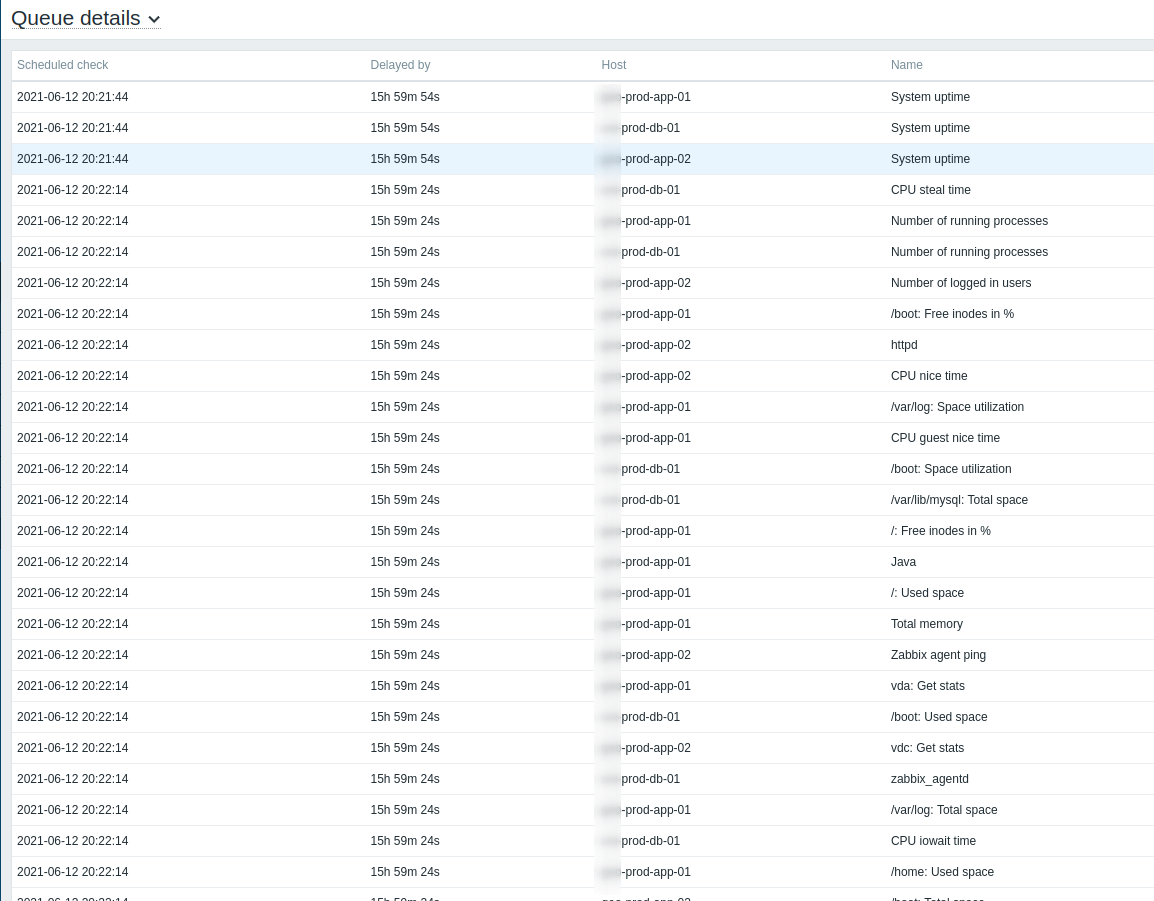Click the Zabbix agent ping item
Screen dimensions: 1154x901
click(938, 655)
